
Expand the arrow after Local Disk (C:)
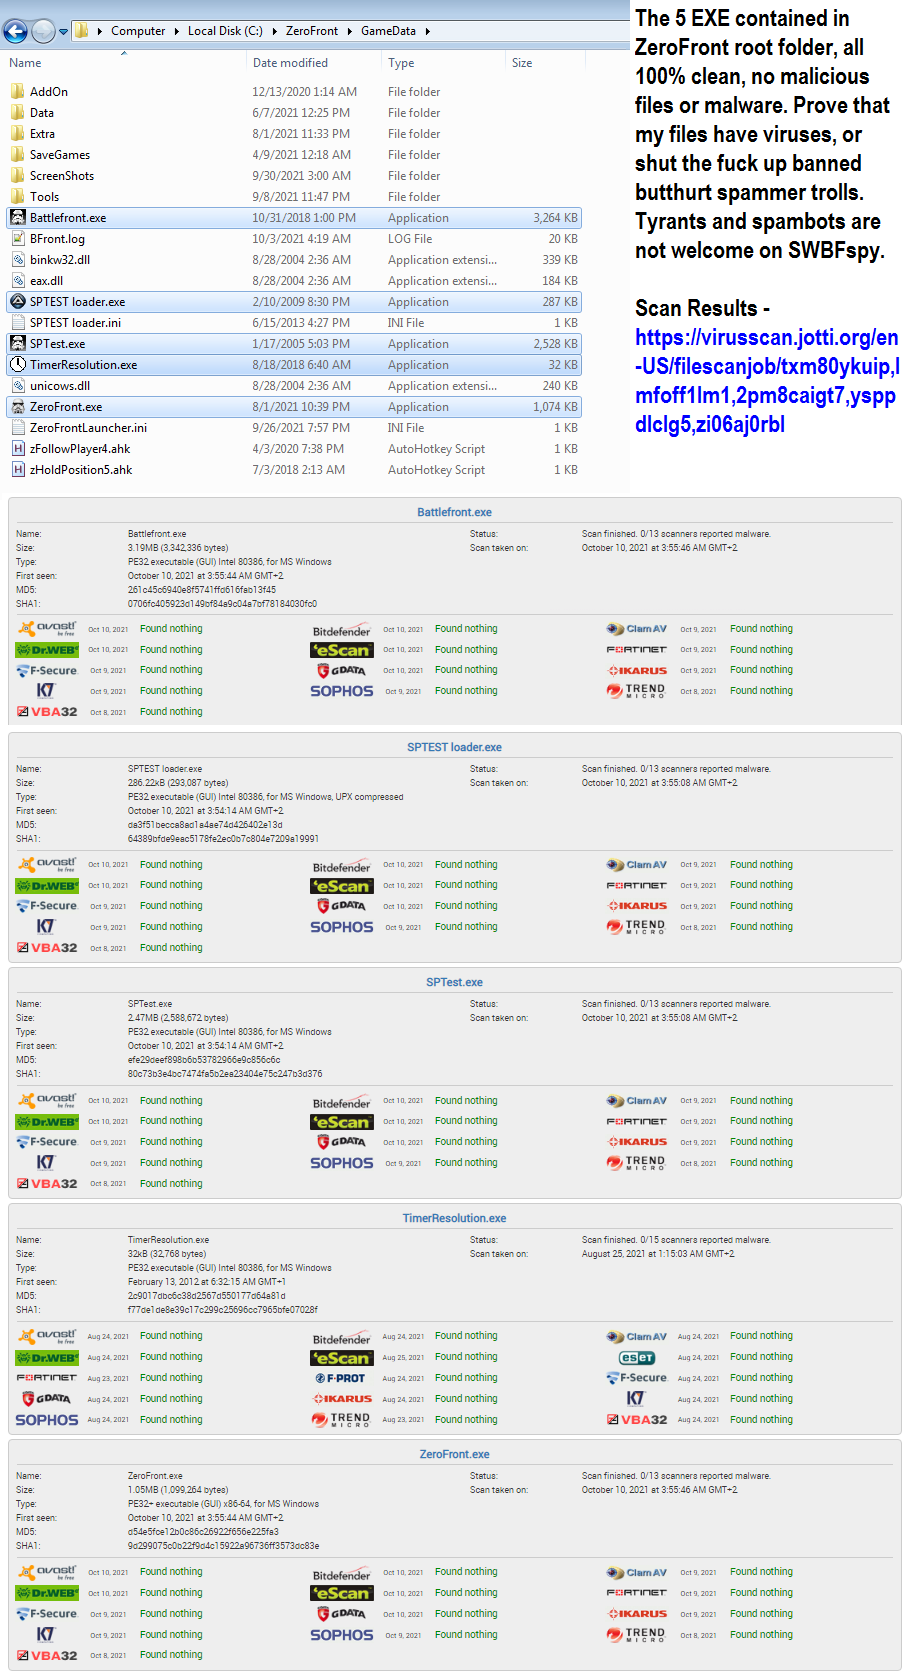point(275,31)
